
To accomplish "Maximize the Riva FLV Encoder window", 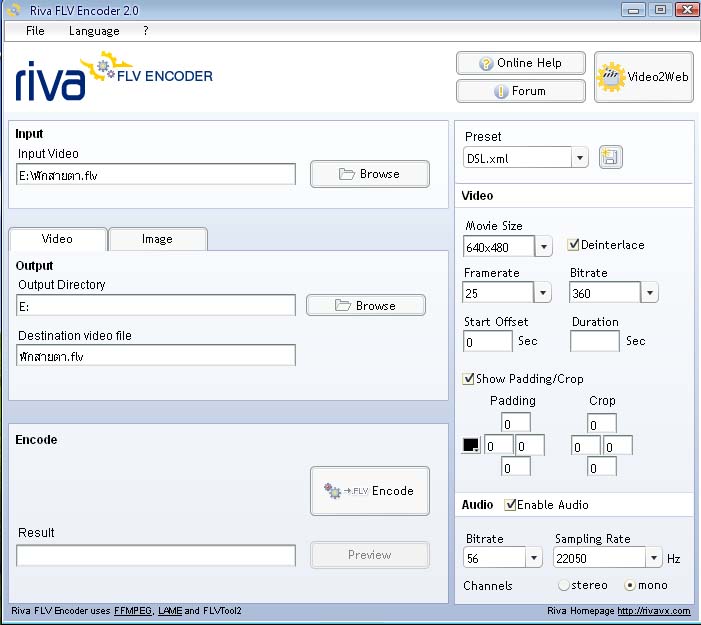I will click(x=660, y=10).
